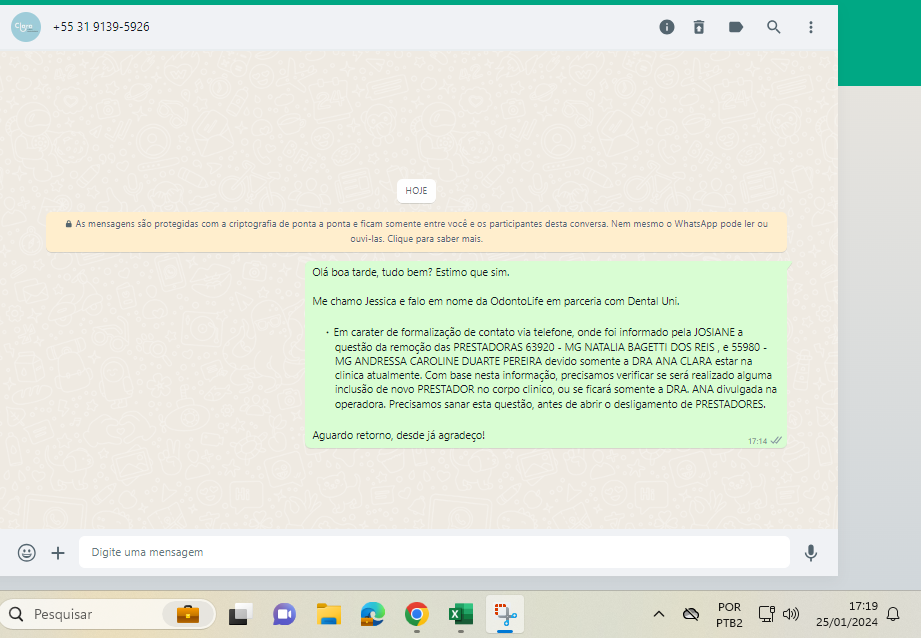Open File Explorer from the taskbar
Image resolution: width=921 pixels, height=638 pixels.
click(x=328, y=615)
